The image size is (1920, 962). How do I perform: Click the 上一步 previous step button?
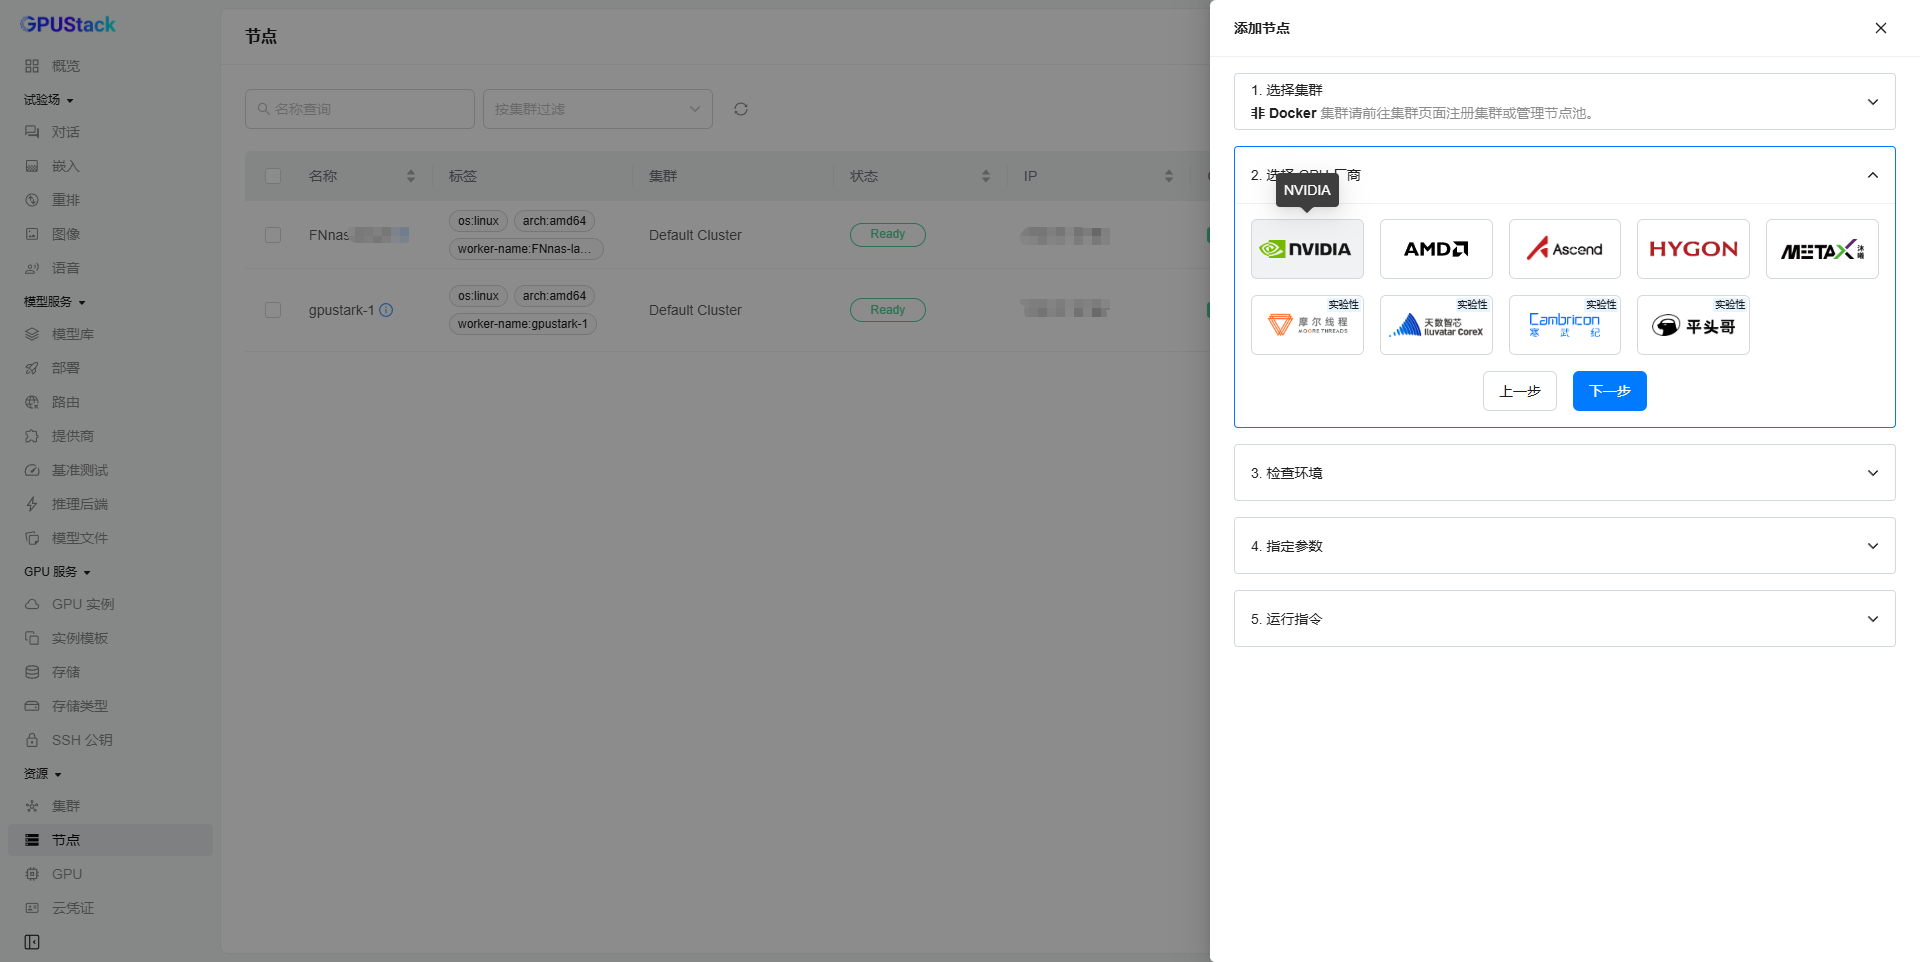[1520, 391]
